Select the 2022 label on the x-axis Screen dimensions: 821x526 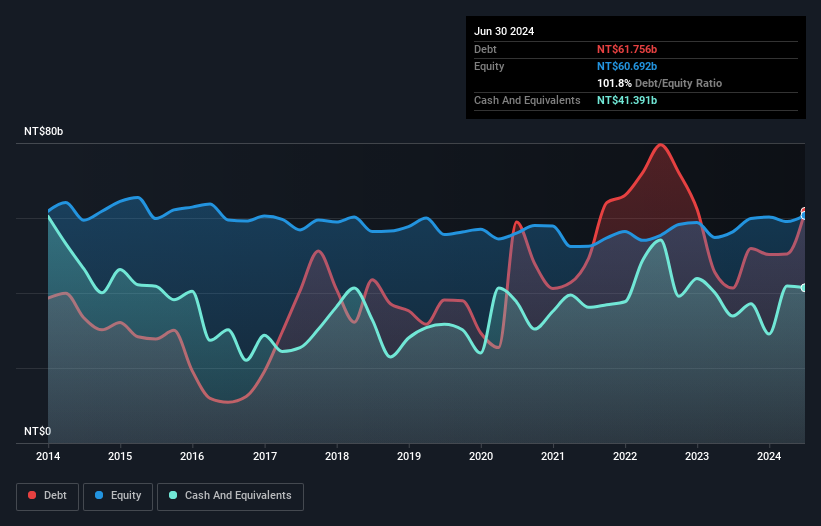625,456
